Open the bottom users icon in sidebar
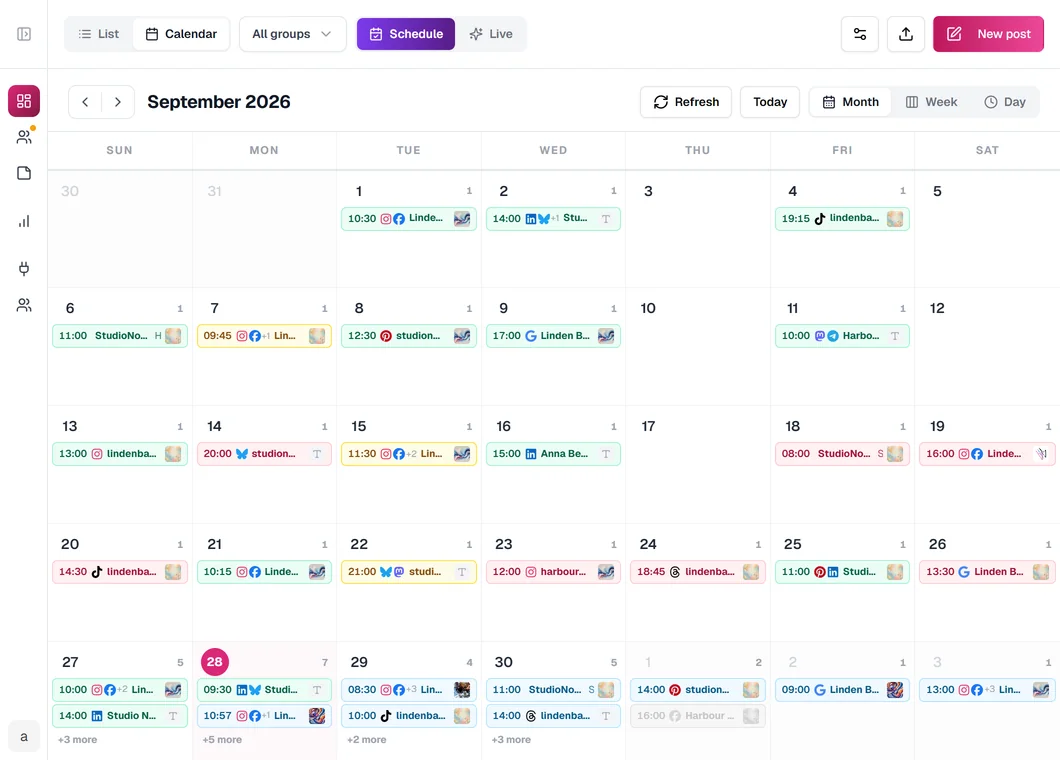1060x760 pixels. click(x=24, y=305)
